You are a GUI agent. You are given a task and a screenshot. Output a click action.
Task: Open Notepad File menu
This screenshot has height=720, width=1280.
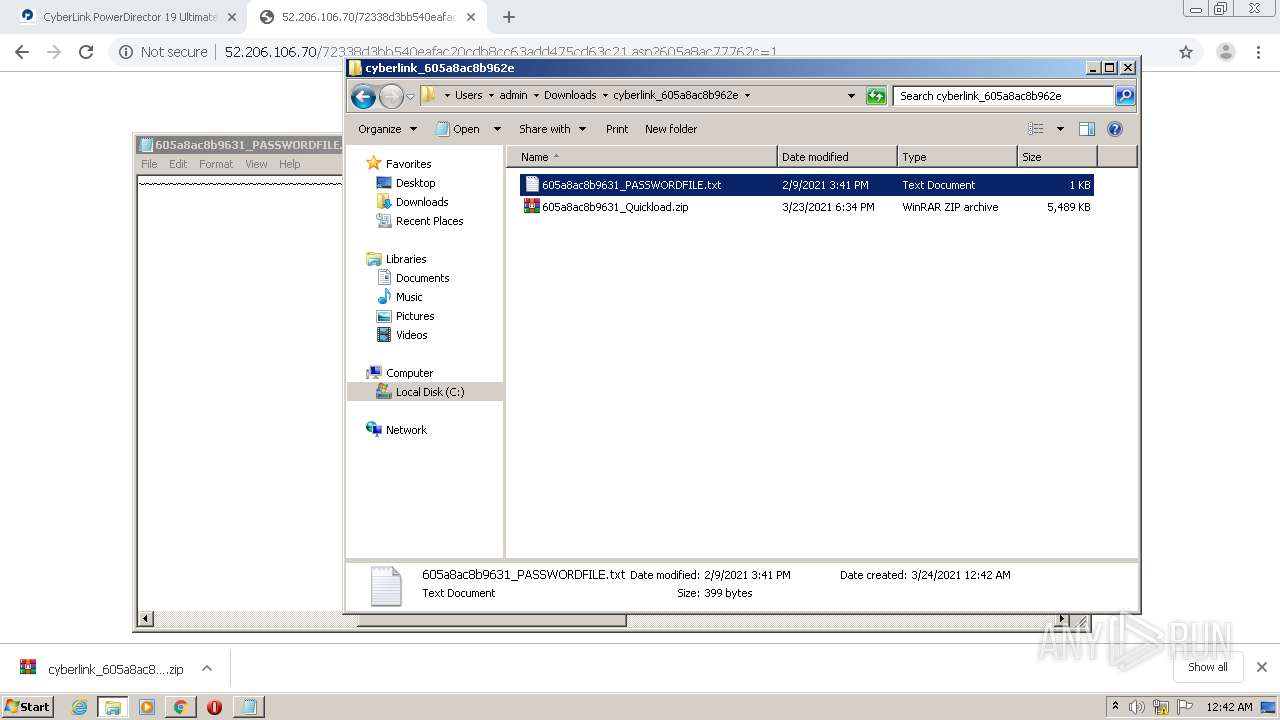149,164
